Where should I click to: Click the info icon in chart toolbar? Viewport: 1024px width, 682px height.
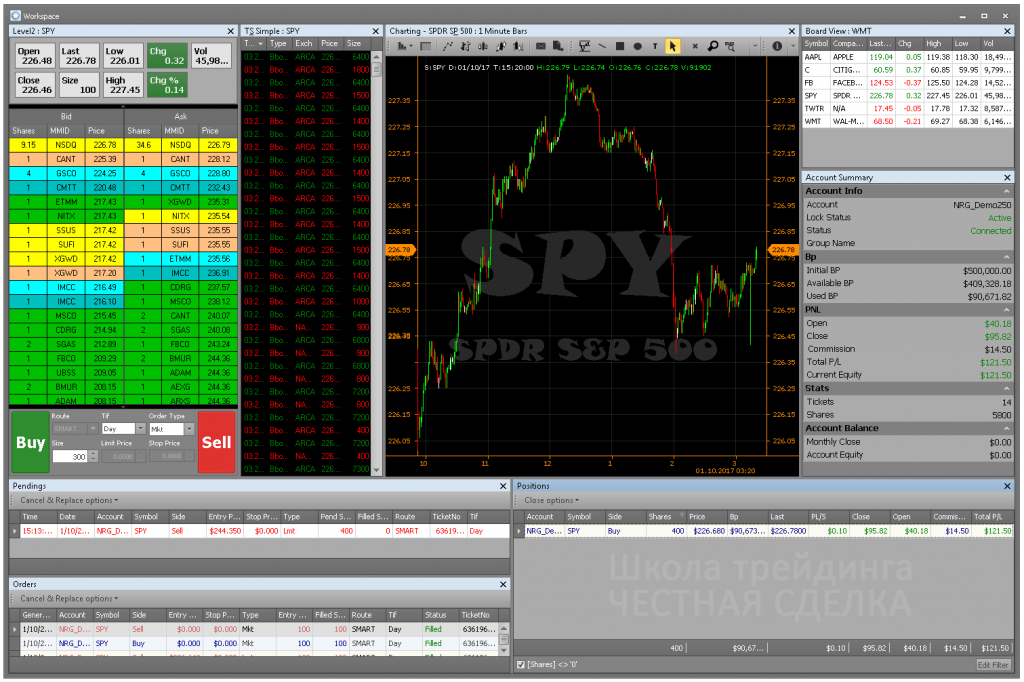(x=777, y=46)
